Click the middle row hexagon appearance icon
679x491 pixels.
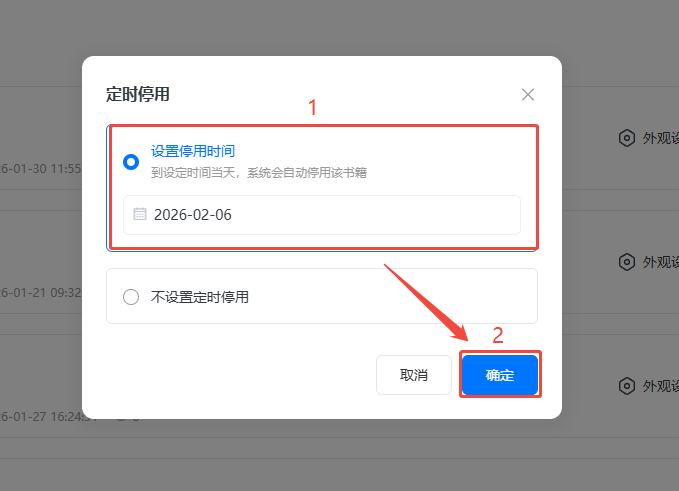[626, 262]
